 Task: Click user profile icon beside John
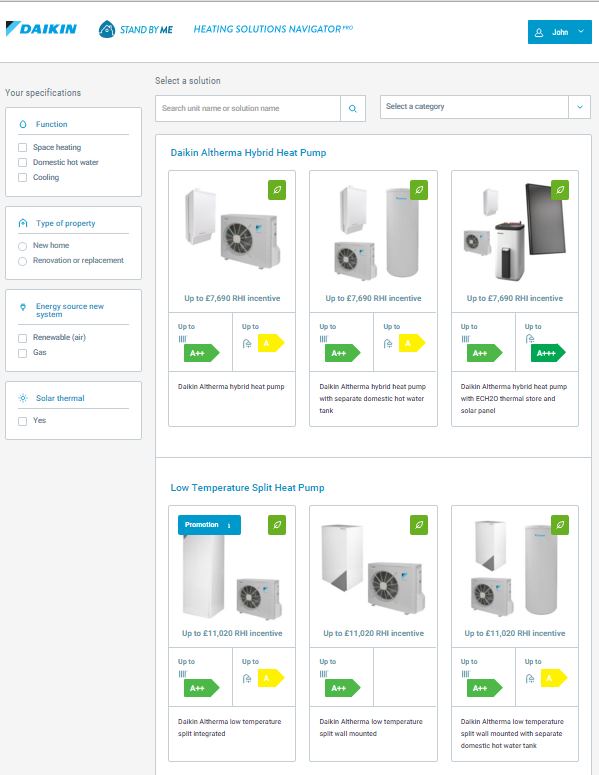(539, 32)
